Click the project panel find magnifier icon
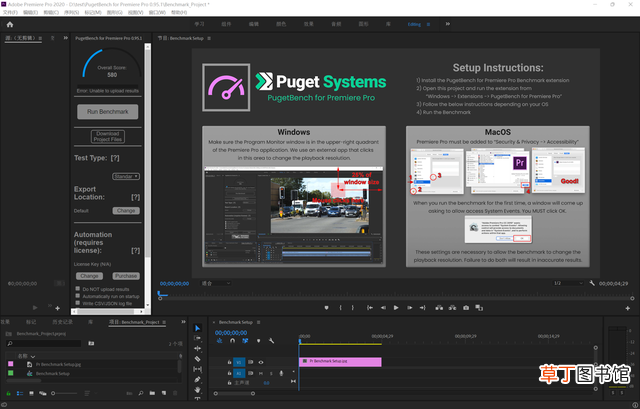The image size is (640, 409). click(141, 393)
